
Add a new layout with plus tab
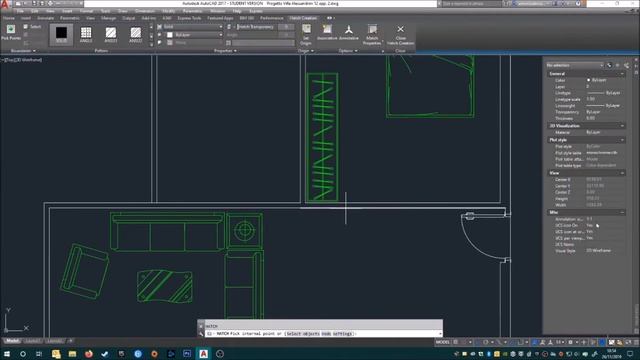pyautogui.click(x=71, y=341)
